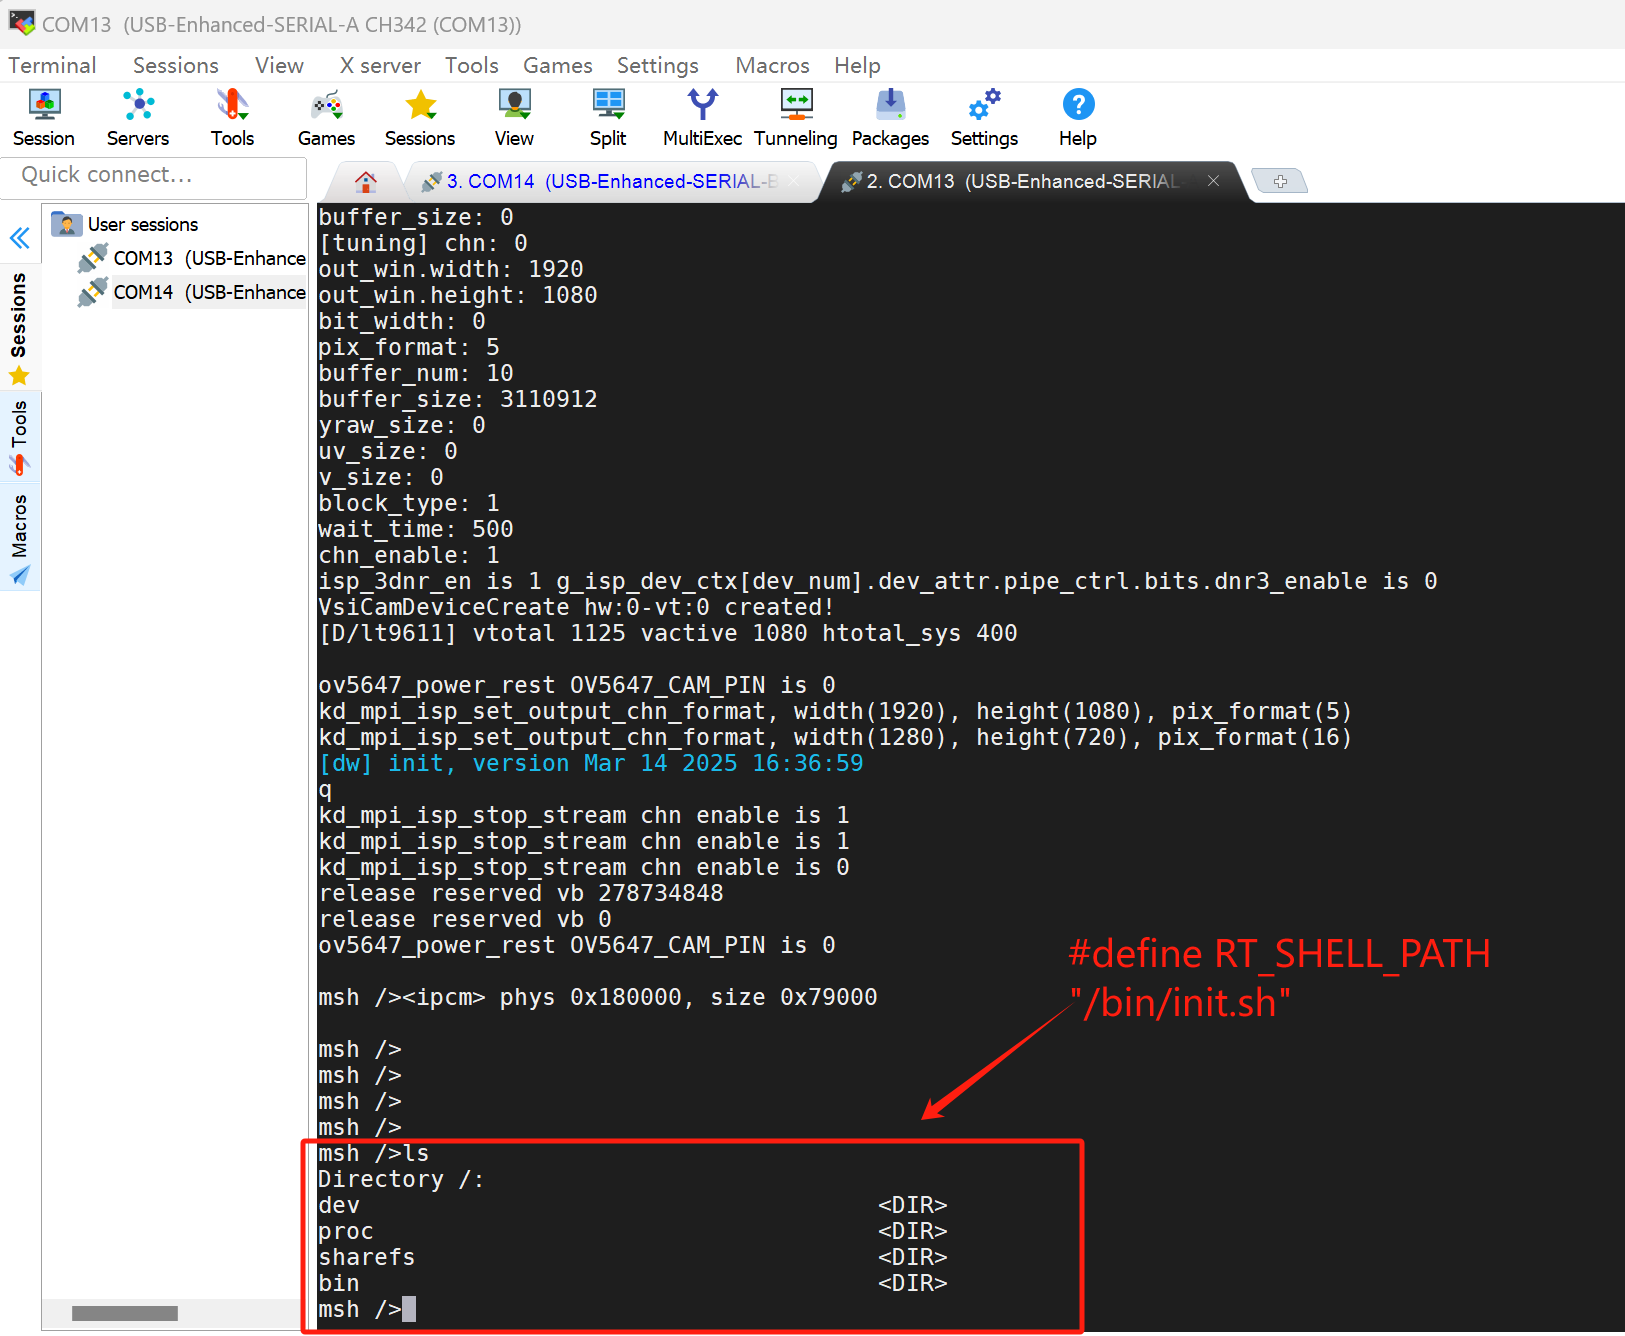The height and width of the screenshot is (1336, 1625).
Task: Open a new tab with plus button
Action: 1280,181
